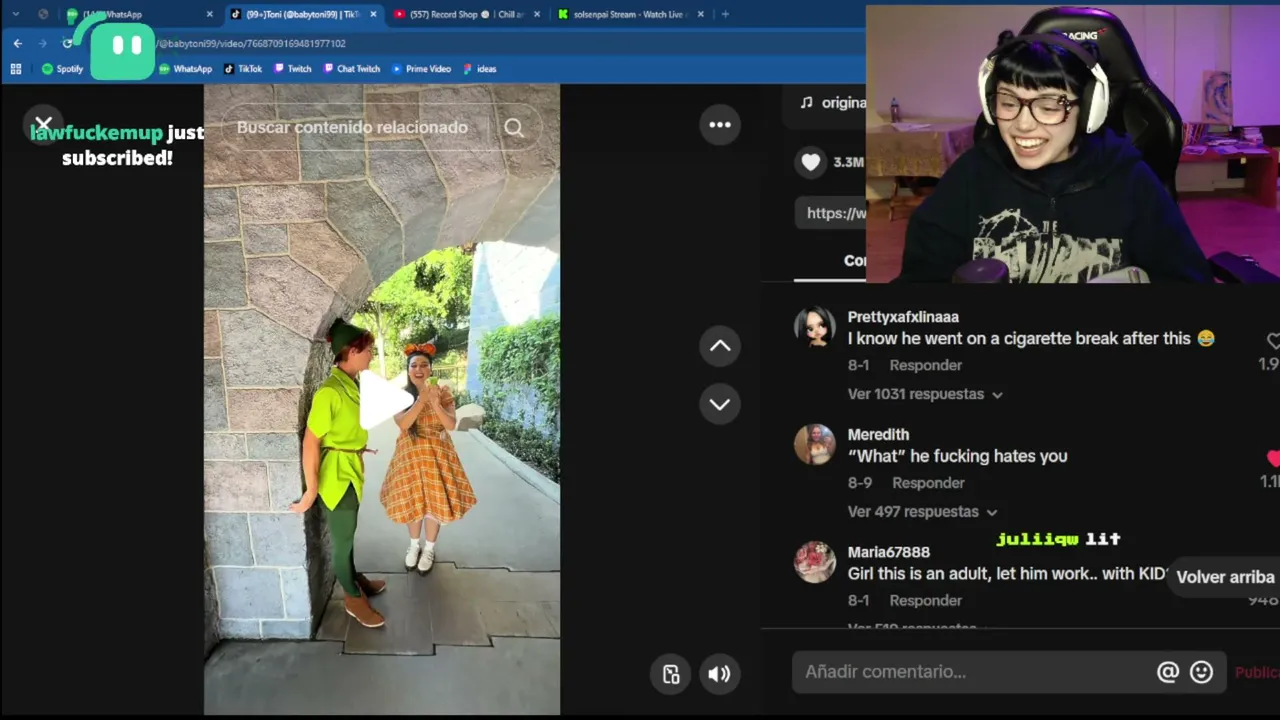Open the ideas bookmark
1280x720 pixels.
click(479, 69)
